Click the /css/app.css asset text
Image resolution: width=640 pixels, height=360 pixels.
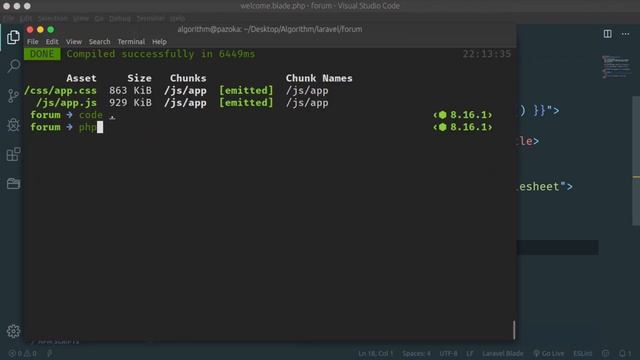[60, 91]
